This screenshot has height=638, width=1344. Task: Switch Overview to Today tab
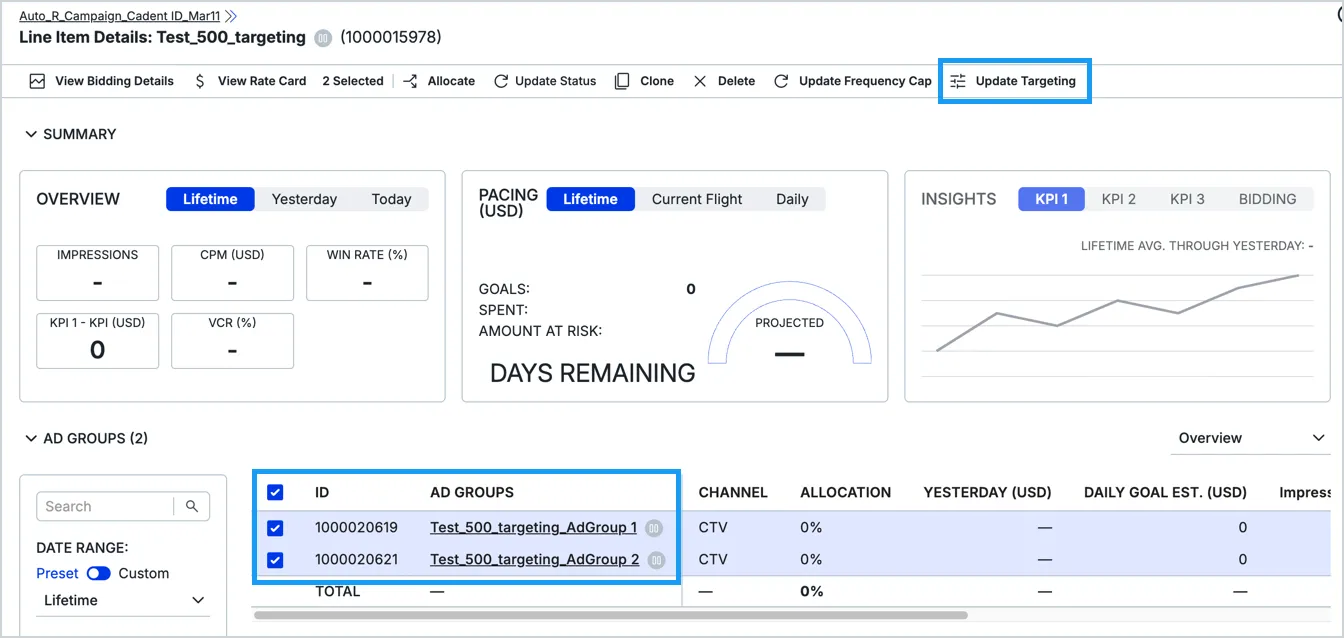point(391,199)
